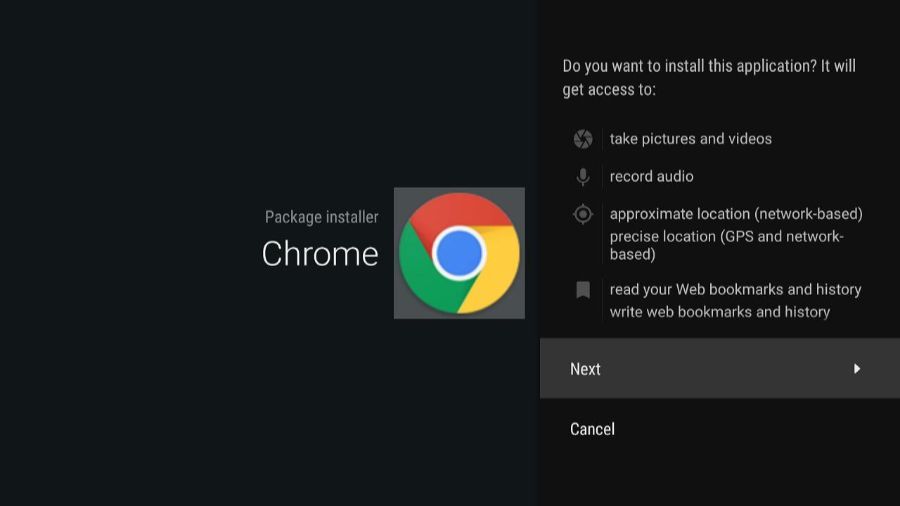
Task: Select the 'take pictures and videos' permission
Action: [x=690, y=139]
